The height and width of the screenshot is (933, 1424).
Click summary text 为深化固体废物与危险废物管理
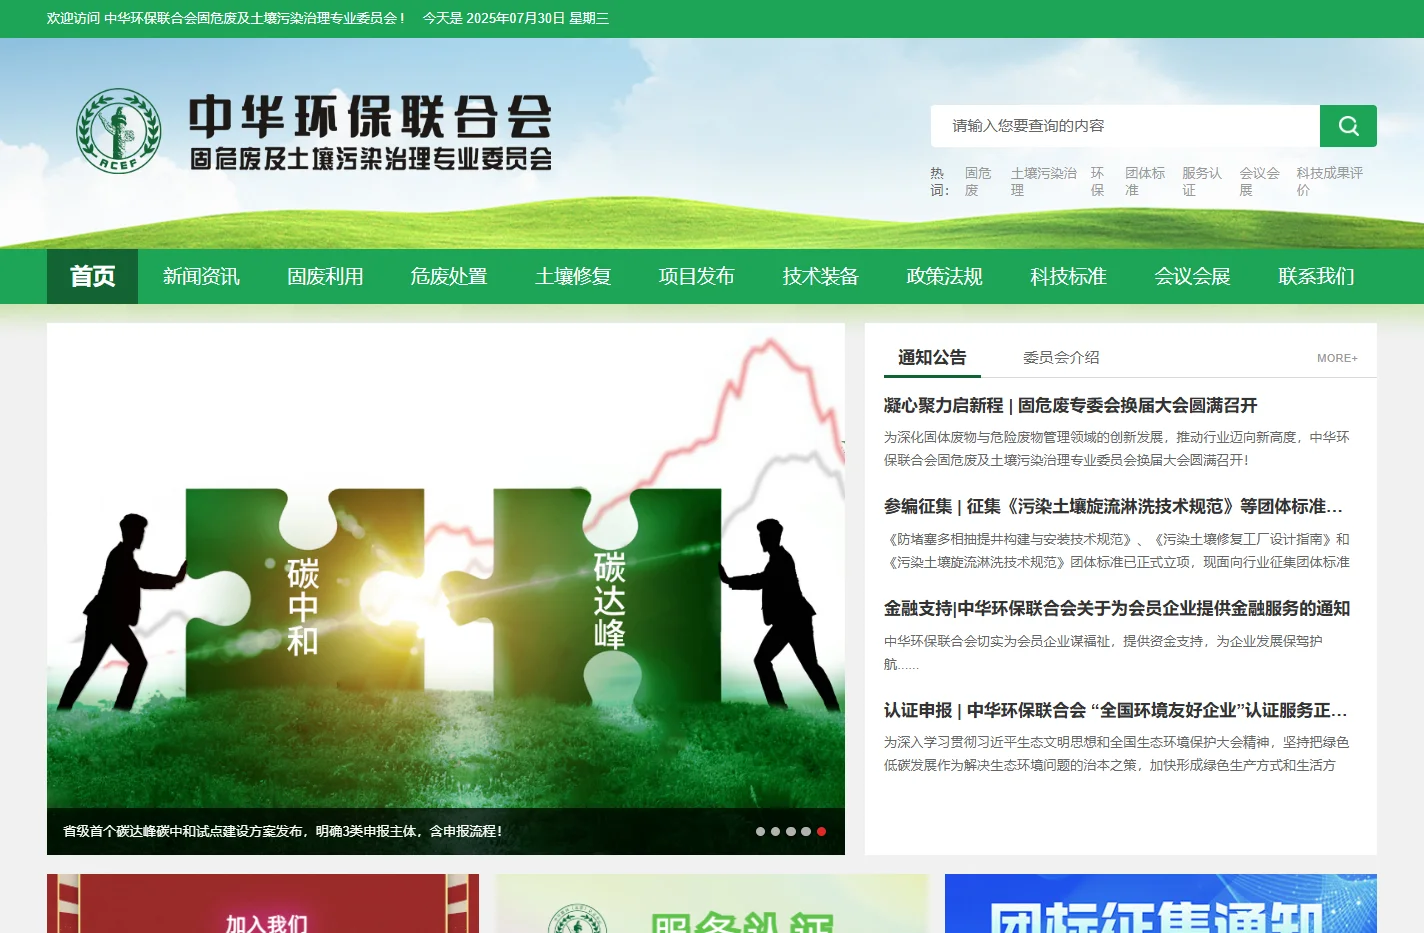pos(1117,448)
